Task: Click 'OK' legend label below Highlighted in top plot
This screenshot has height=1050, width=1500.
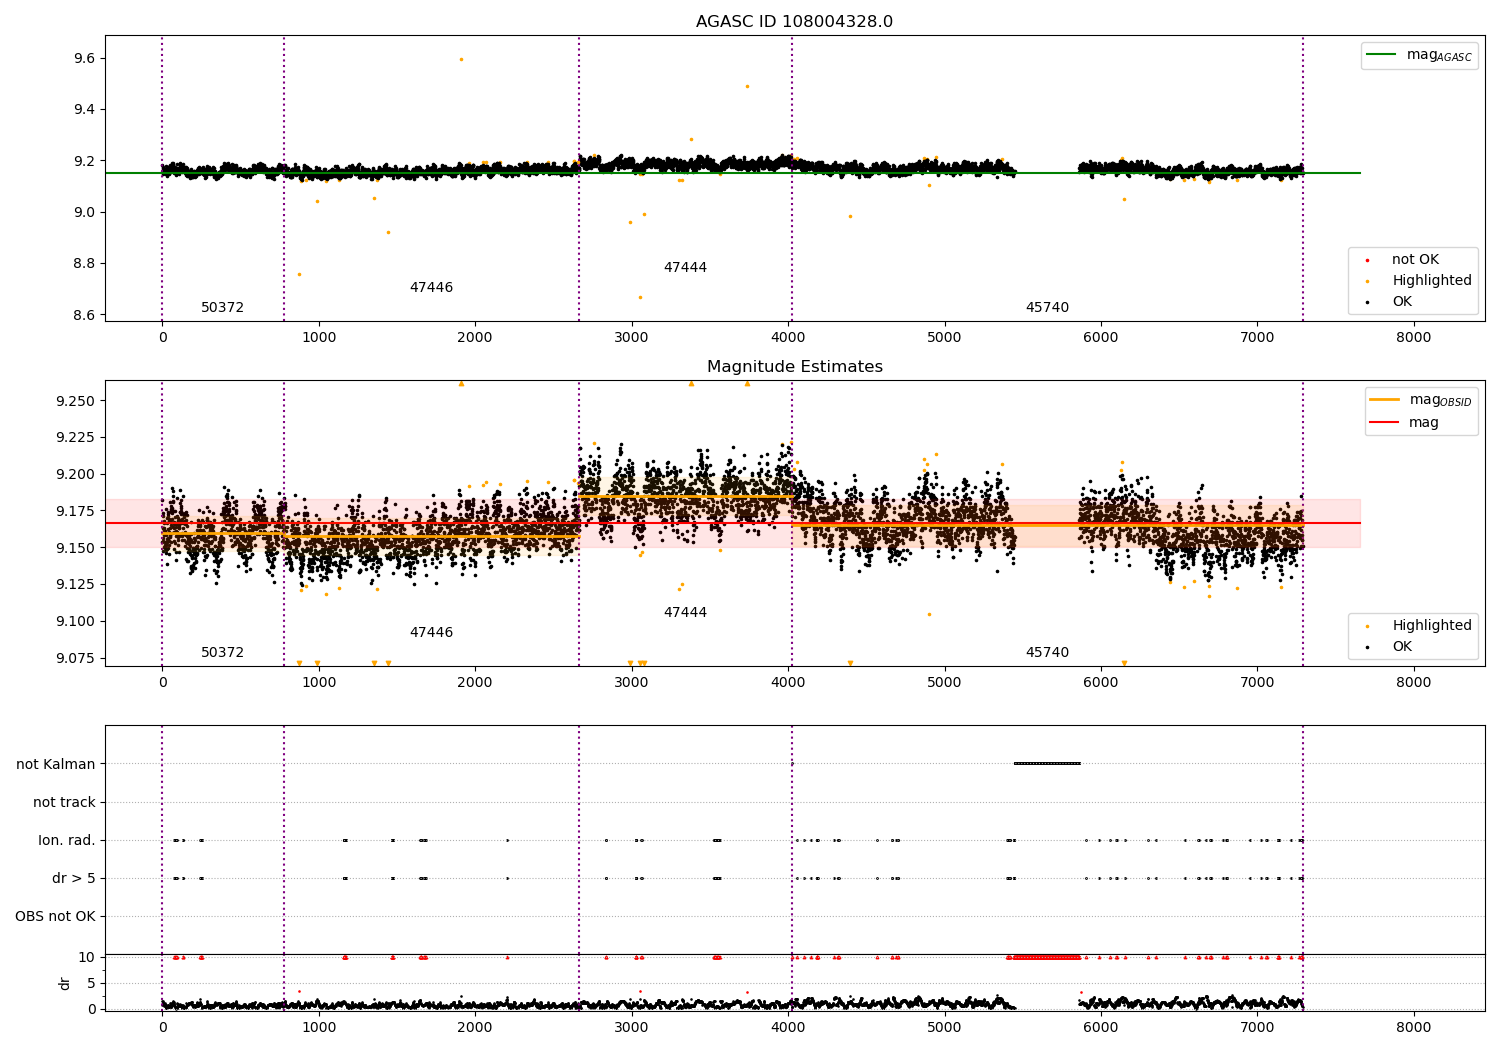Action: pyautogui.click(x=1402, y=302)
